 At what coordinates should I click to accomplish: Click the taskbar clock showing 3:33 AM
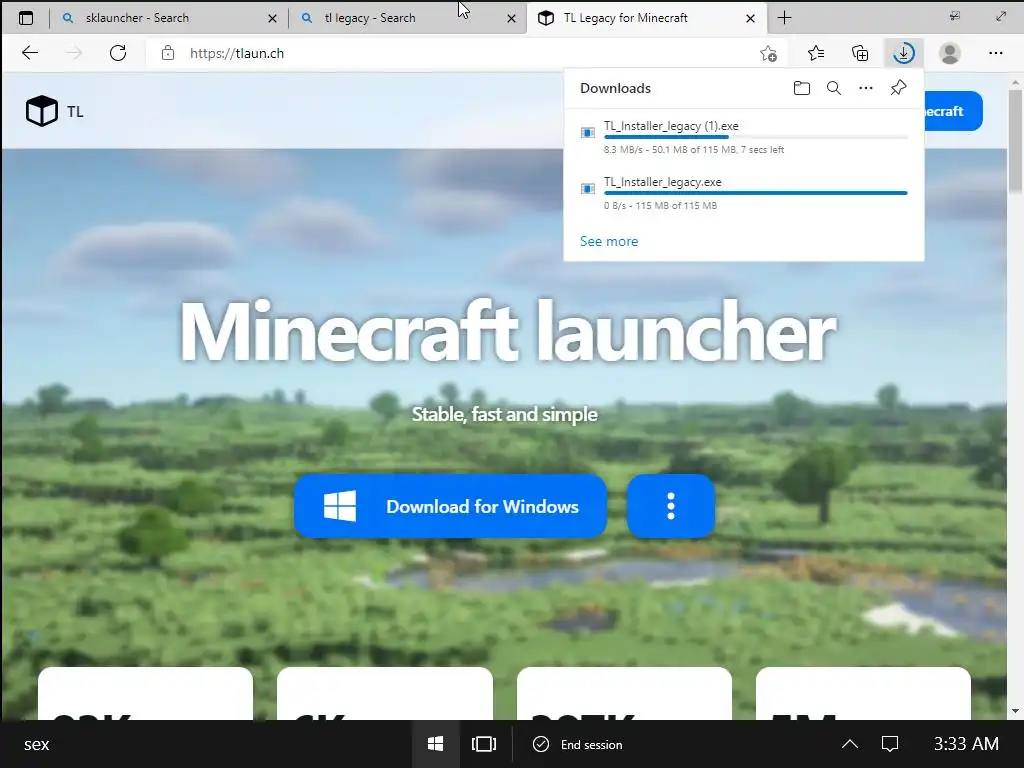966,744
